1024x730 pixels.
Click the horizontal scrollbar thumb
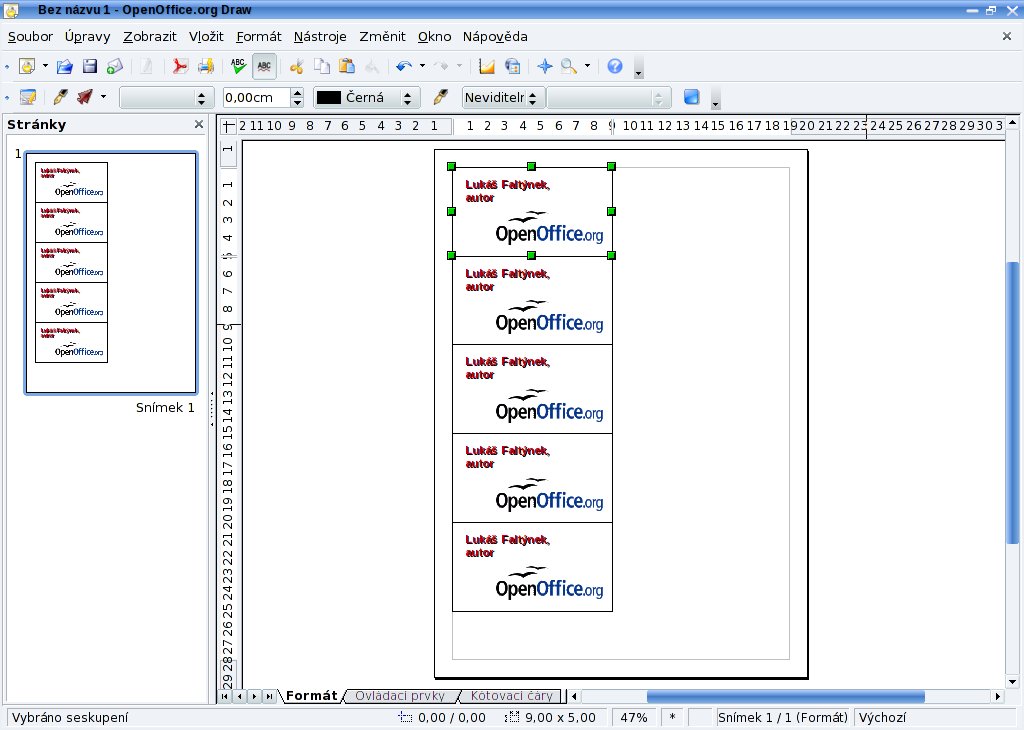click(786, 697)
